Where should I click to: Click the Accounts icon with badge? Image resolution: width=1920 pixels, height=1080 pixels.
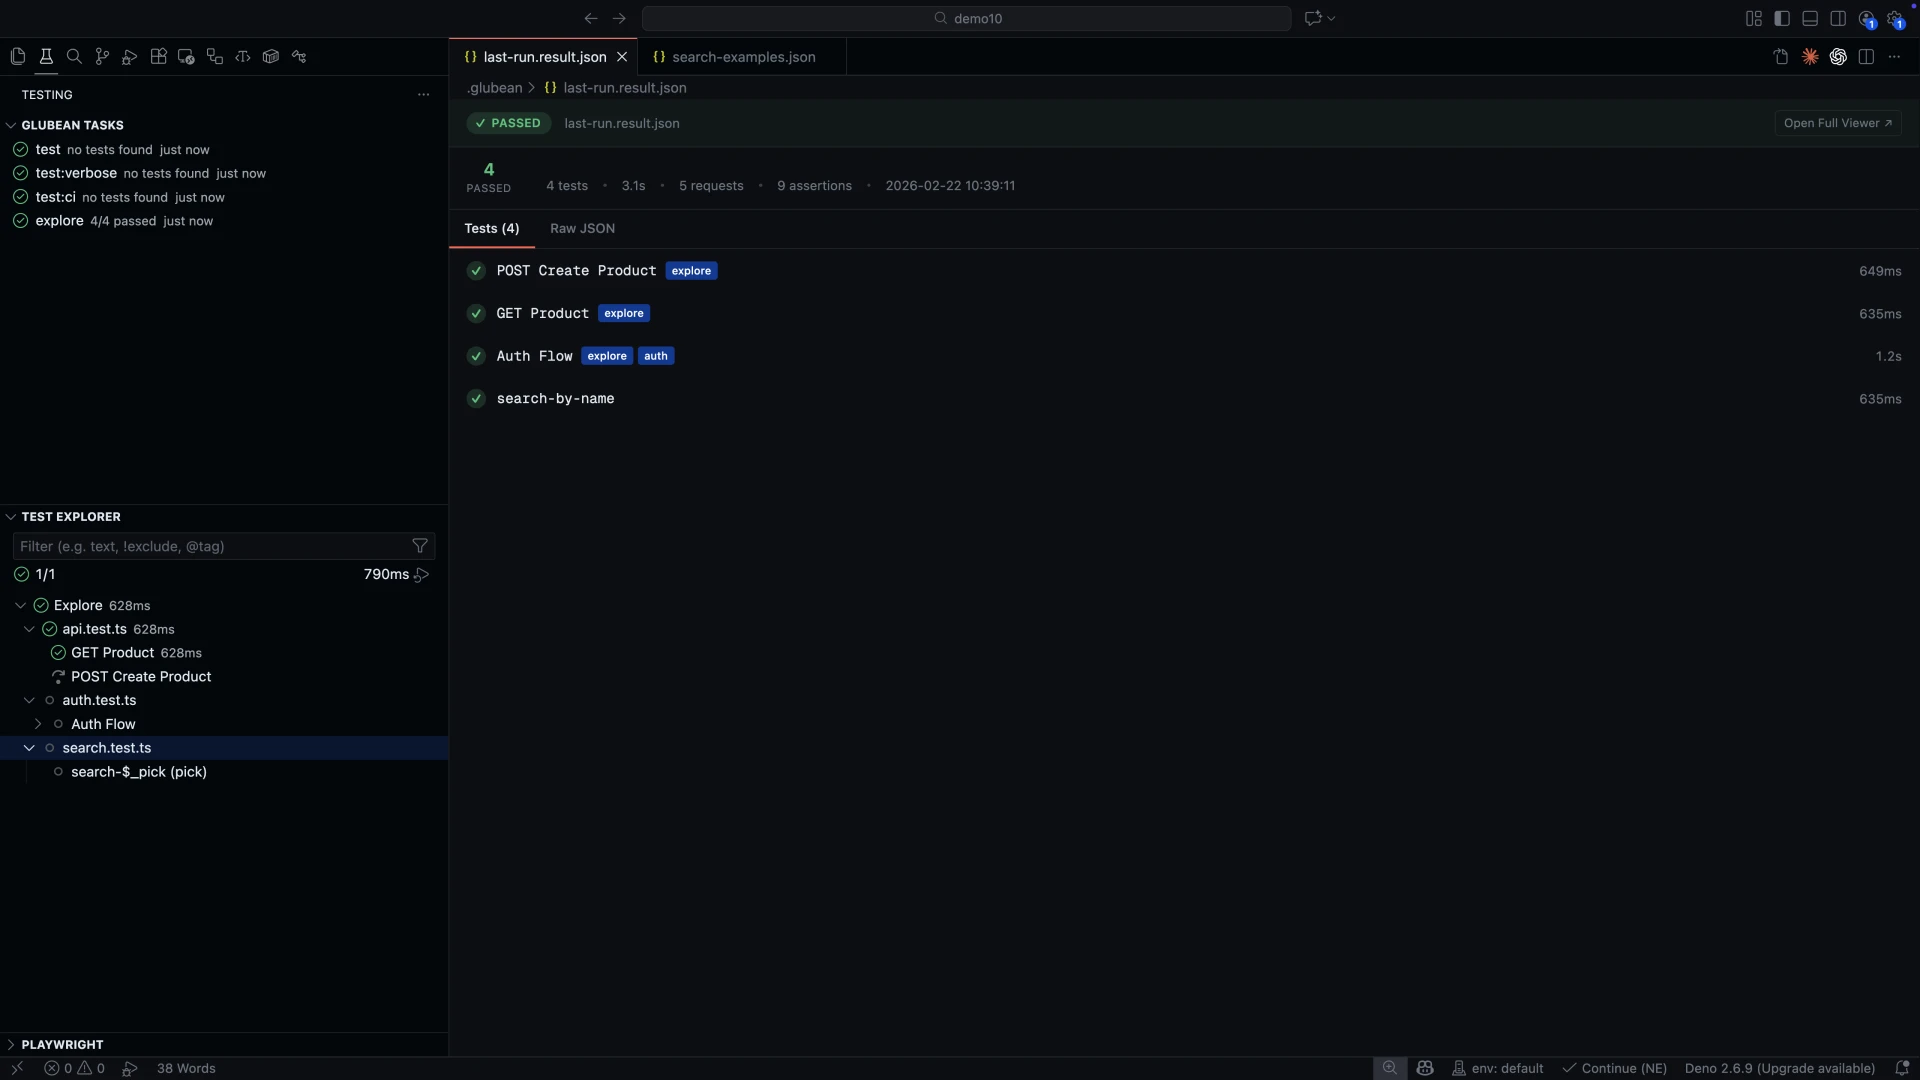1866,19
